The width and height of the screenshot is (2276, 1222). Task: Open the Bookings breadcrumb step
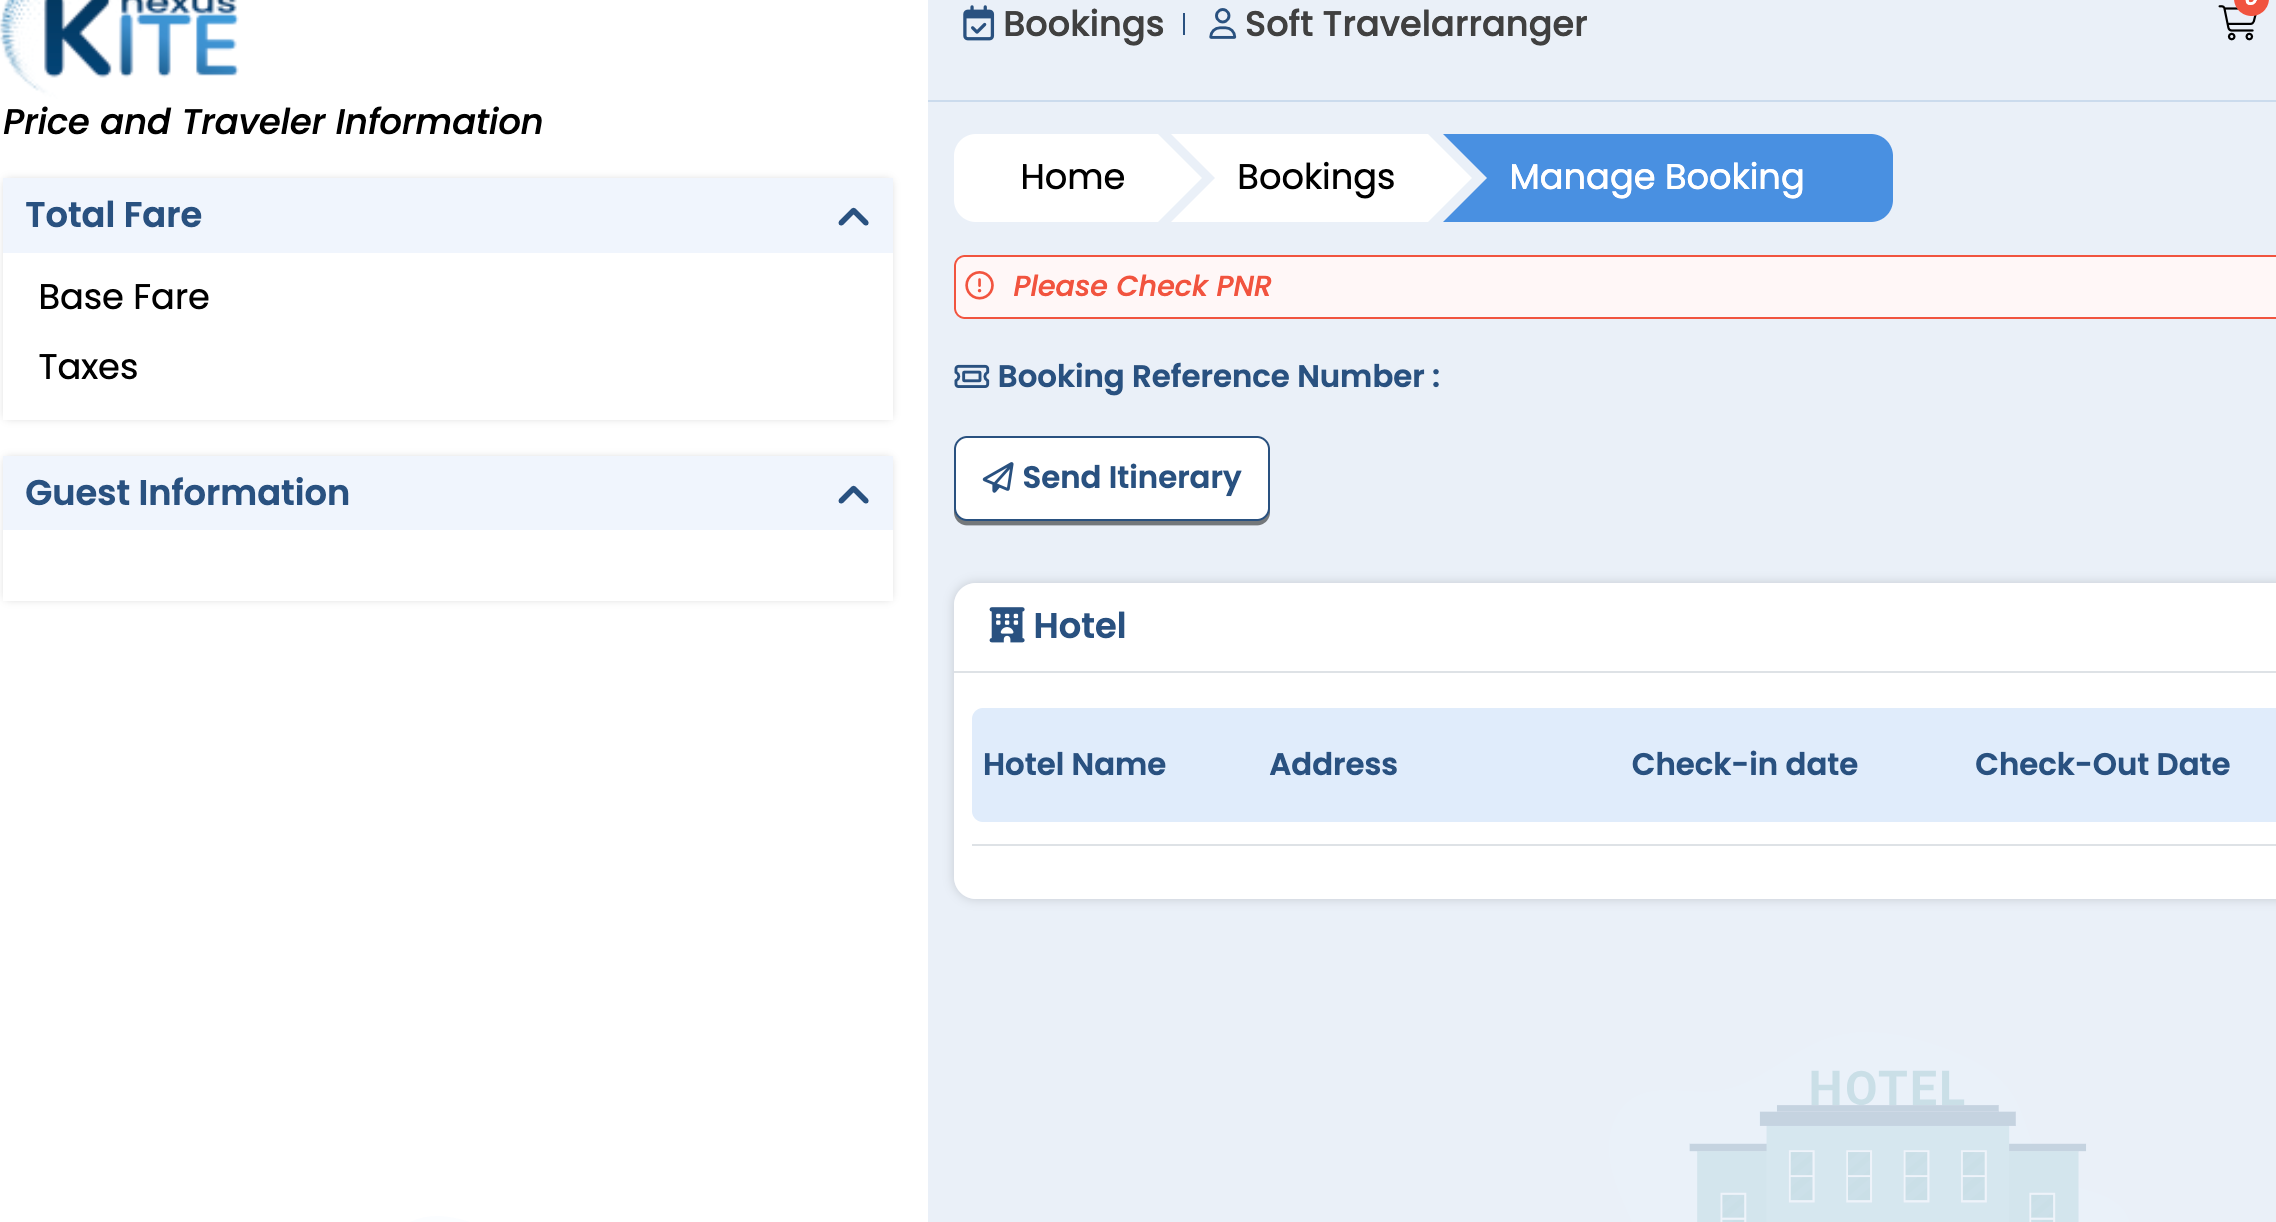(x=1315, y=177)
